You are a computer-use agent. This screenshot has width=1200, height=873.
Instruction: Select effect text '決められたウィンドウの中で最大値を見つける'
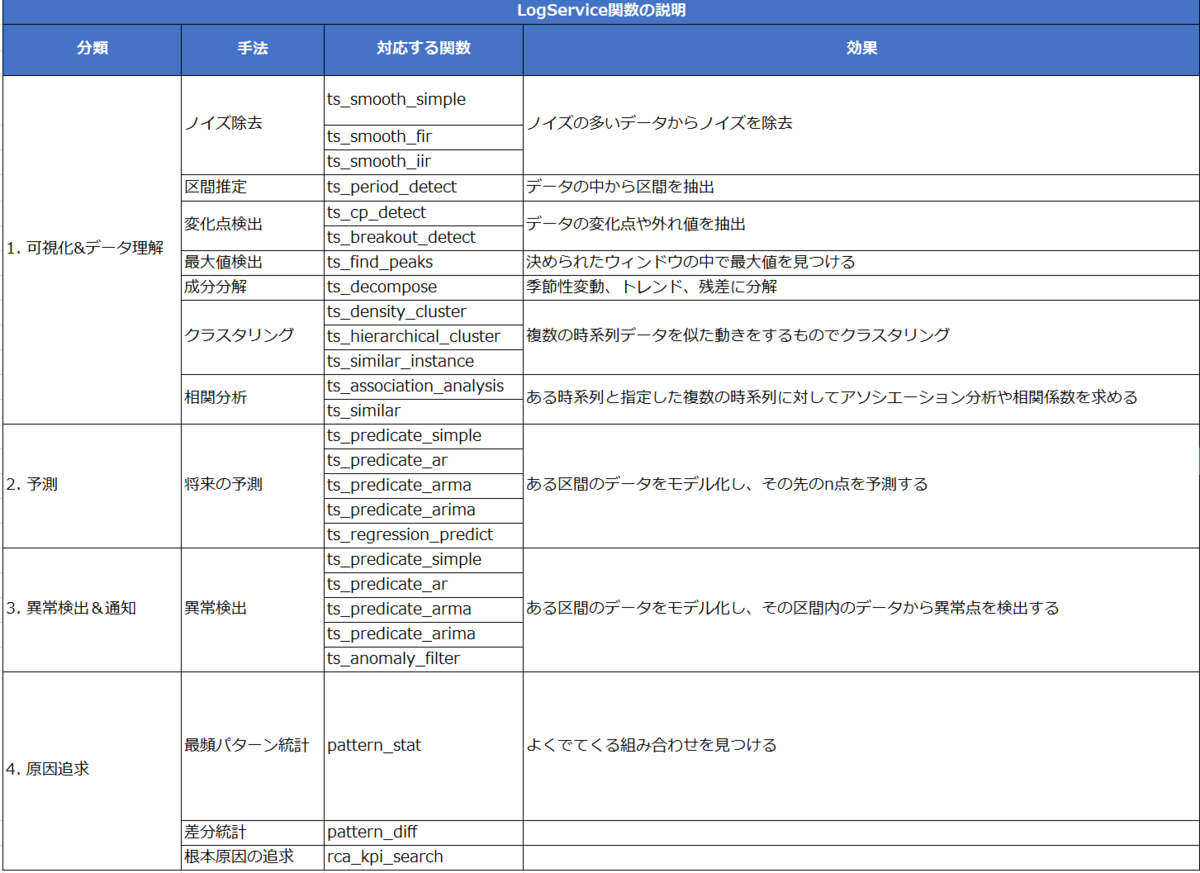pyautogui.click(x=691, y=262)
